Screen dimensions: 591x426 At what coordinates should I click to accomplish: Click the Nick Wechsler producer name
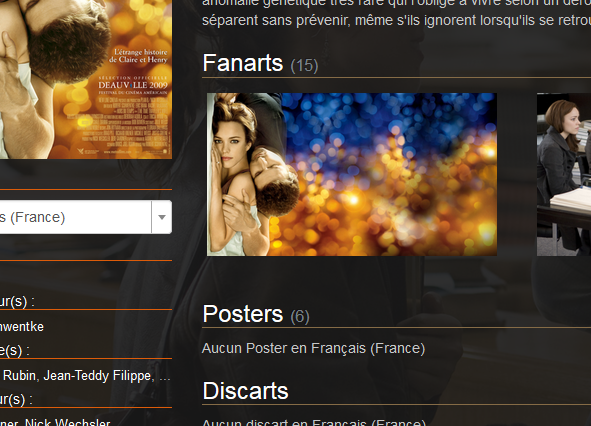tap(67, 422)
